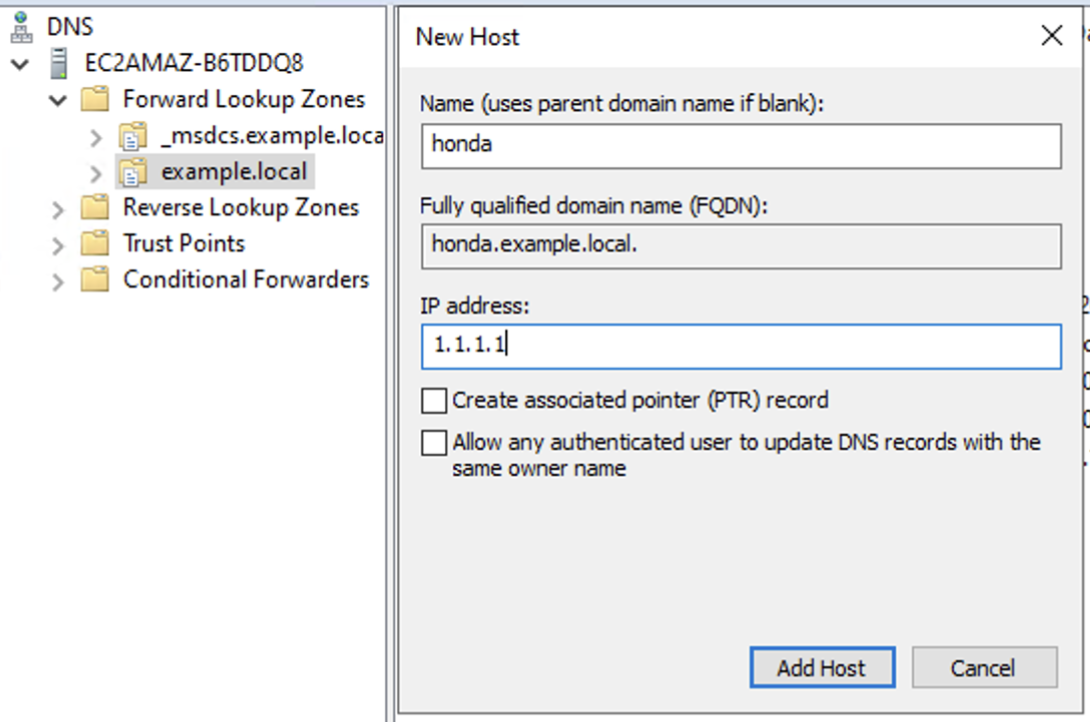Expand the example.local zone
The height and width of the screenshot is (722, 1090).
[95, 173]
